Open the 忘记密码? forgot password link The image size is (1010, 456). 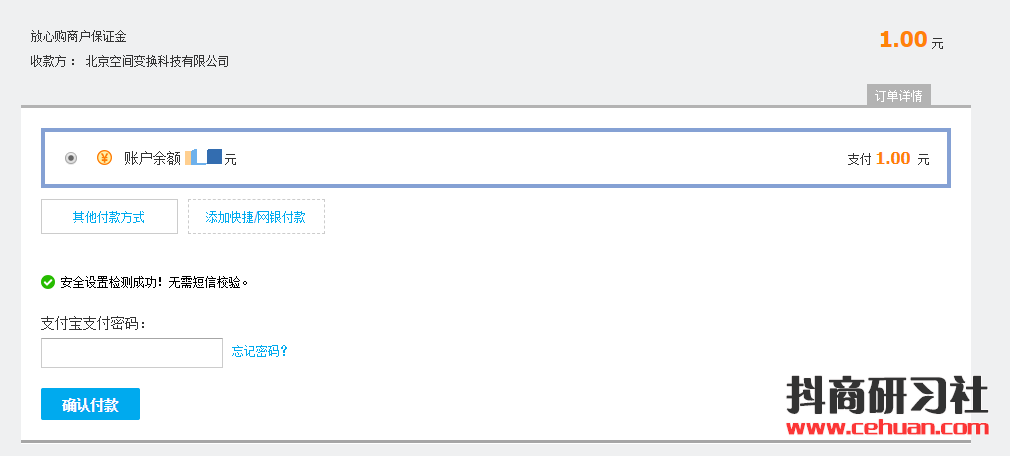(260, 351)
